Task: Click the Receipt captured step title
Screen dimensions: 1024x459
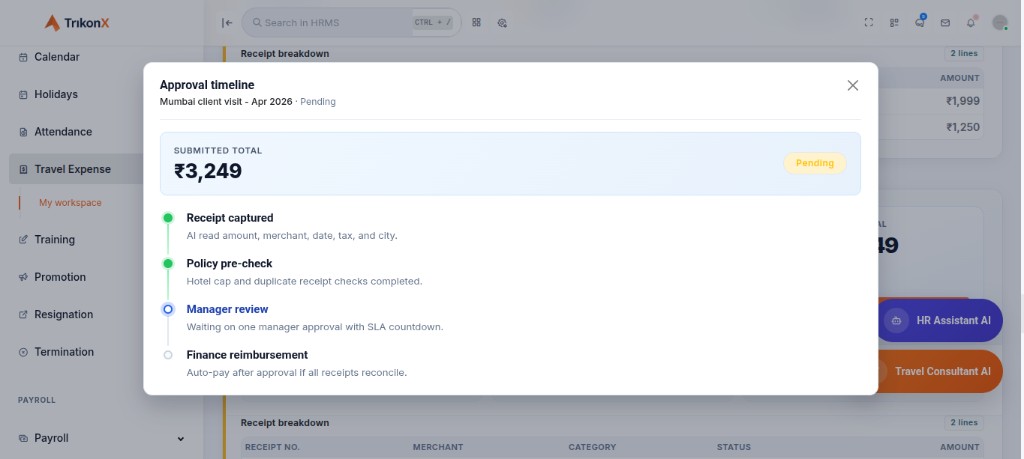Action: tap(230, 218)
